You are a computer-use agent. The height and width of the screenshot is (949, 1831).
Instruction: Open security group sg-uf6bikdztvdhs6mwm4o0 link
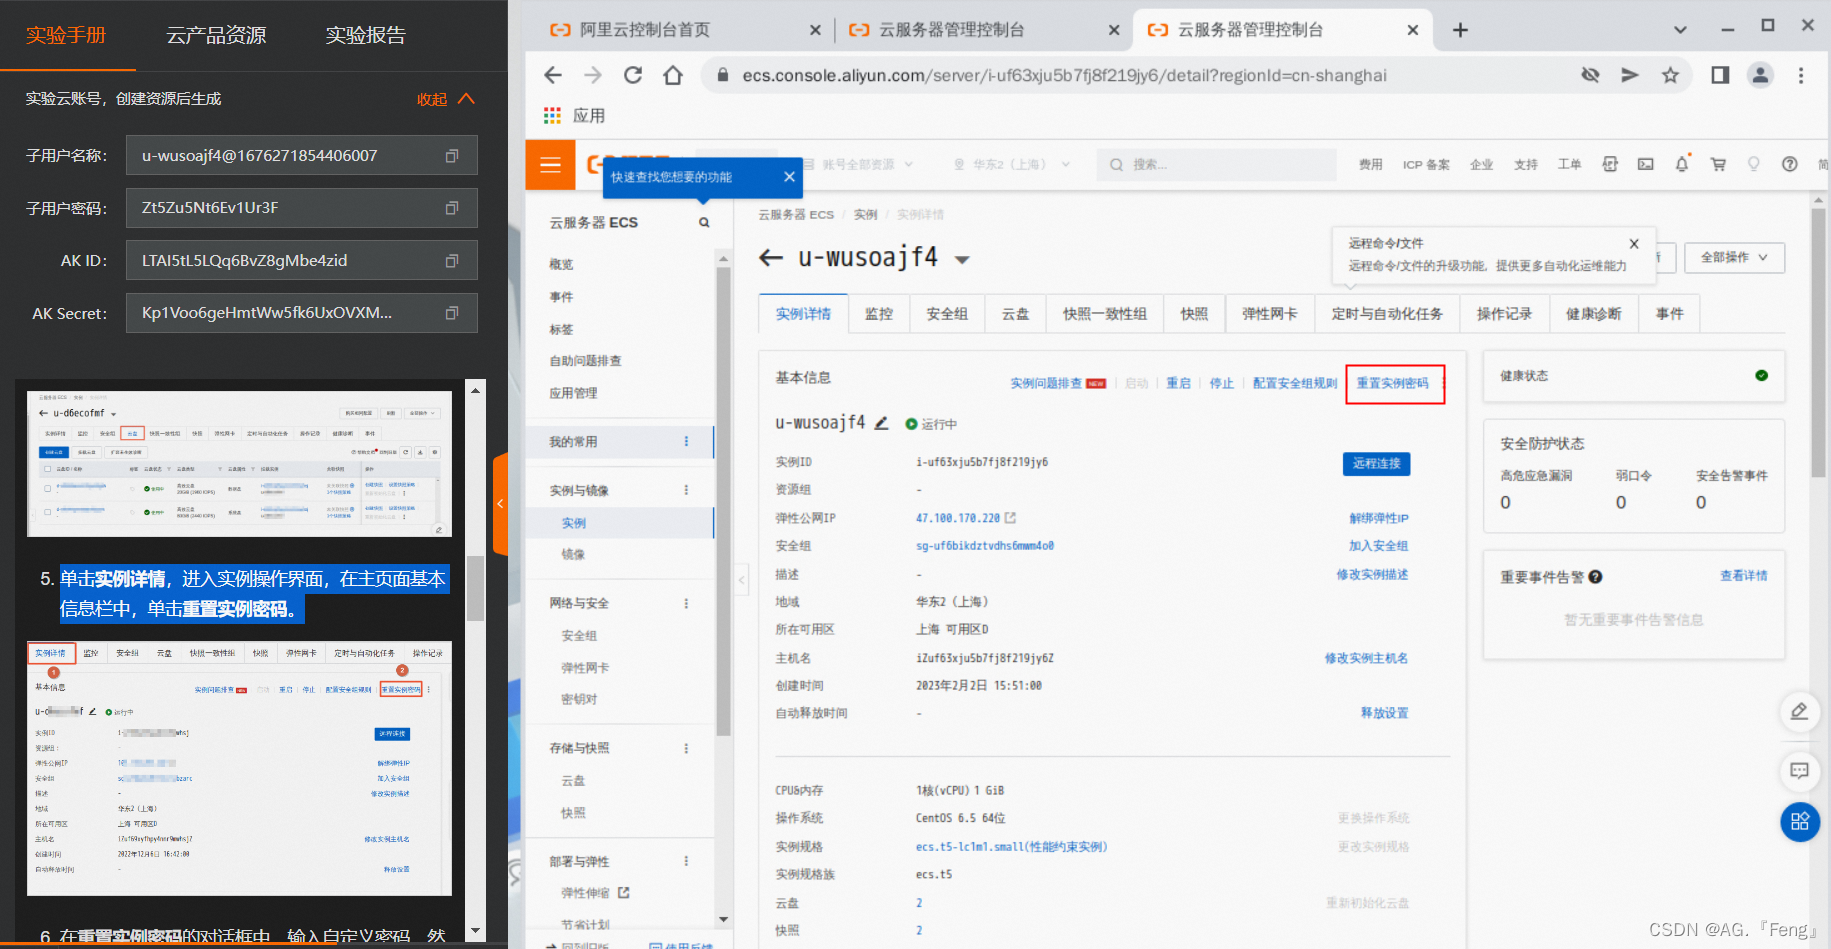[x=985, y=546]
